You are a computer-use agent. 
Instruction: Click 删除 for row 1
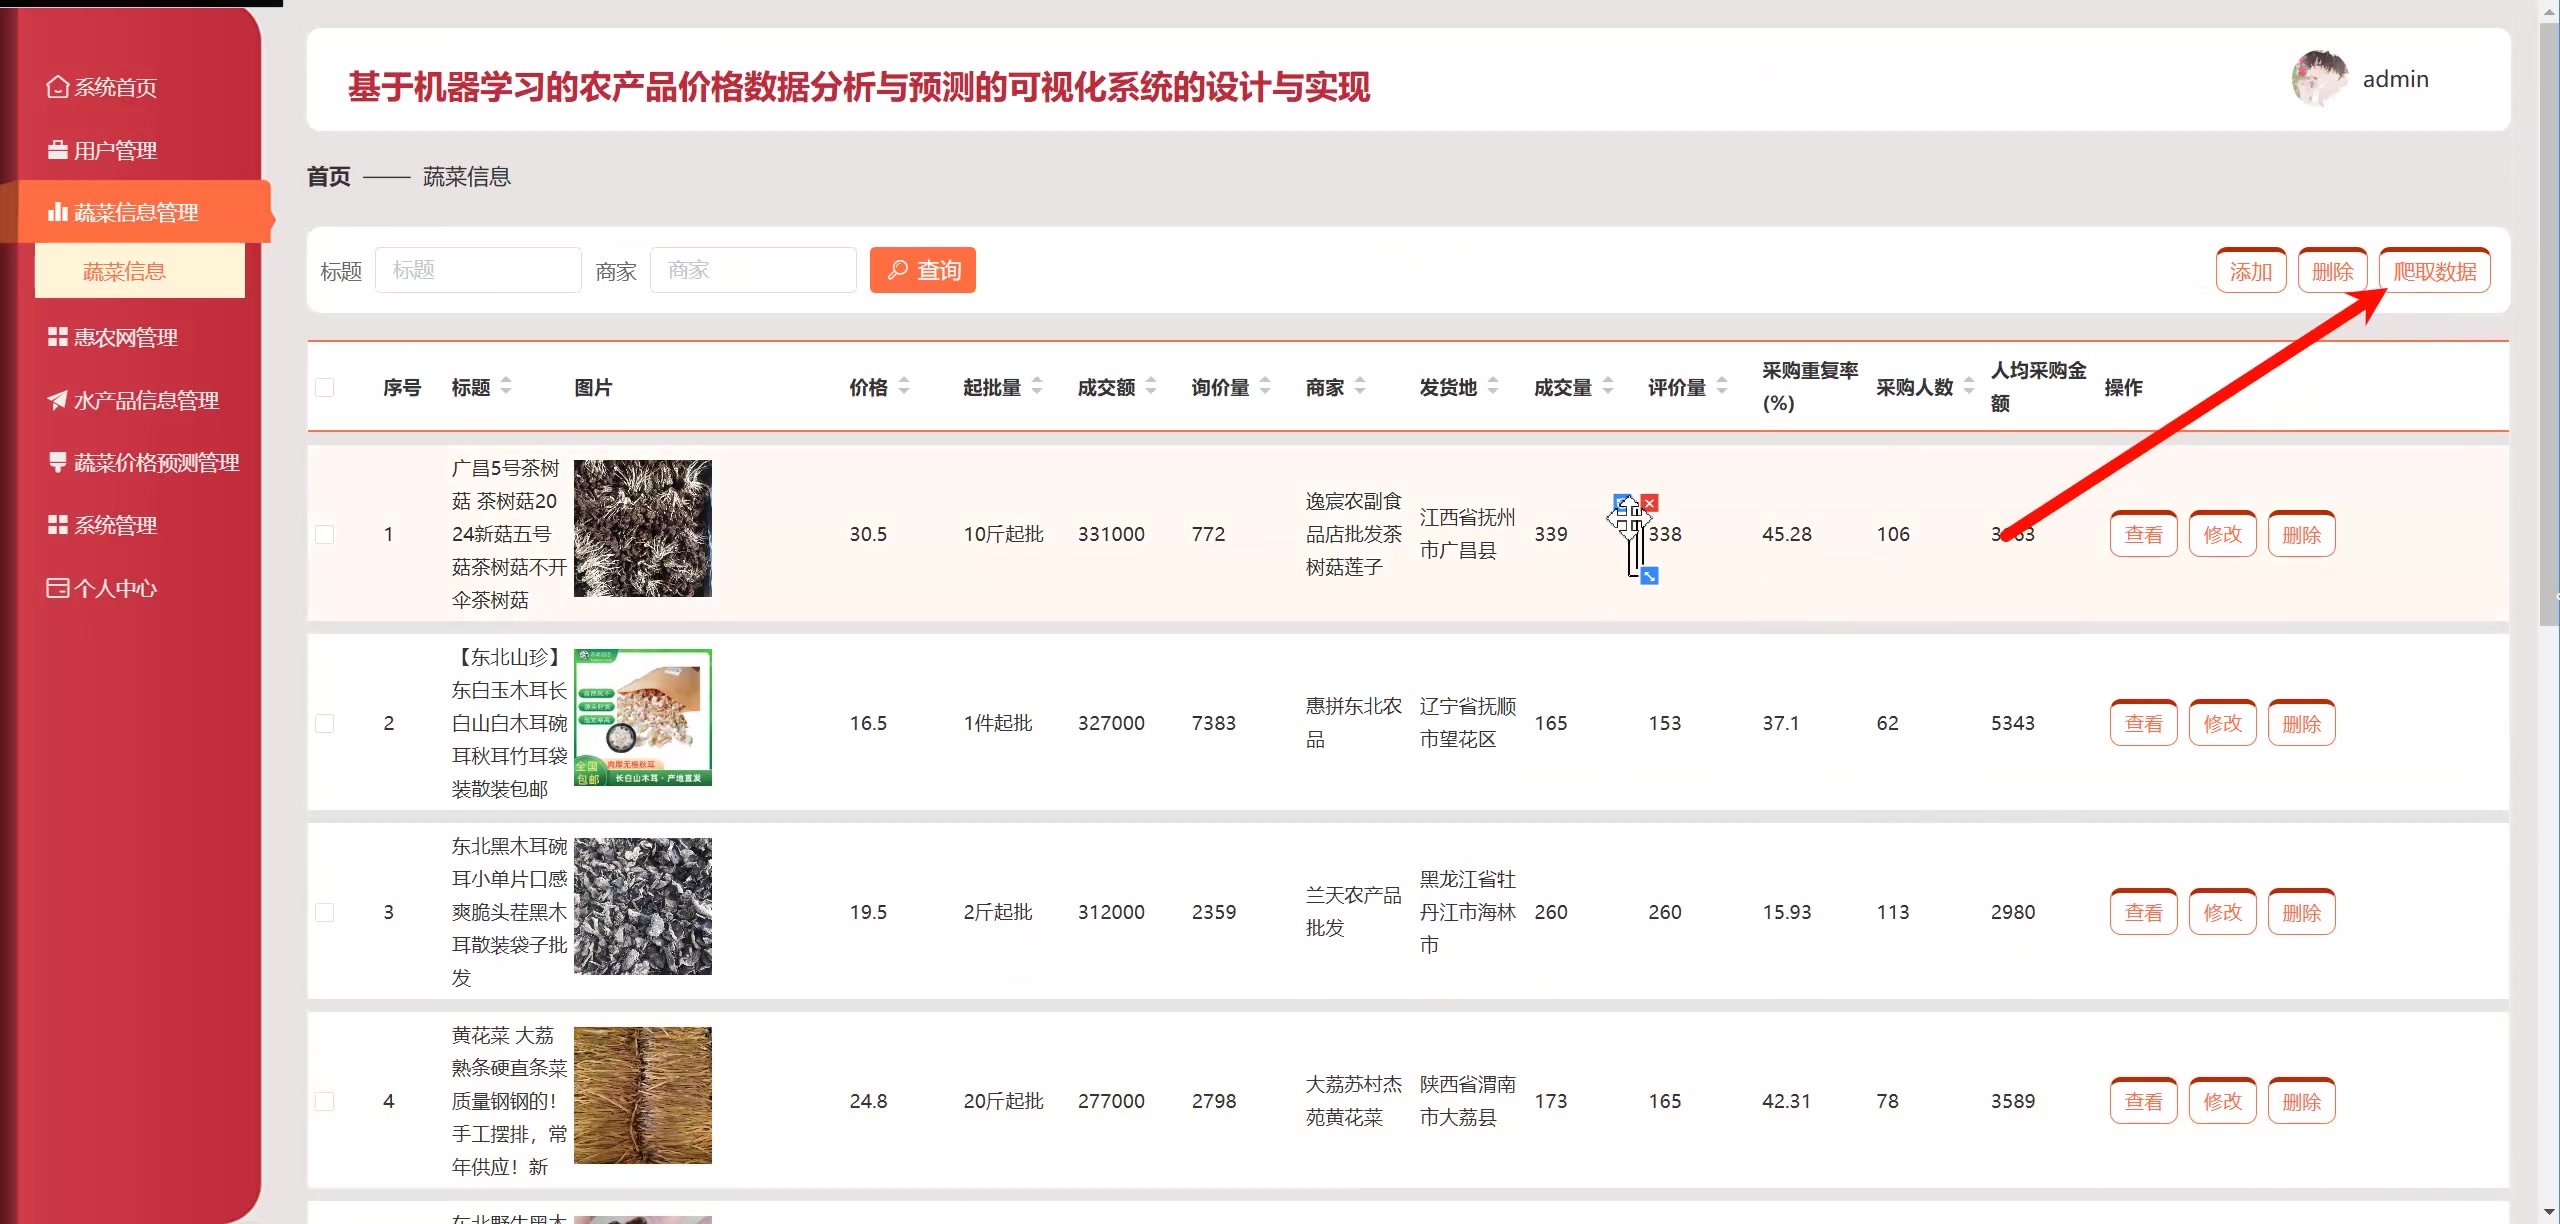(2302, 535)
